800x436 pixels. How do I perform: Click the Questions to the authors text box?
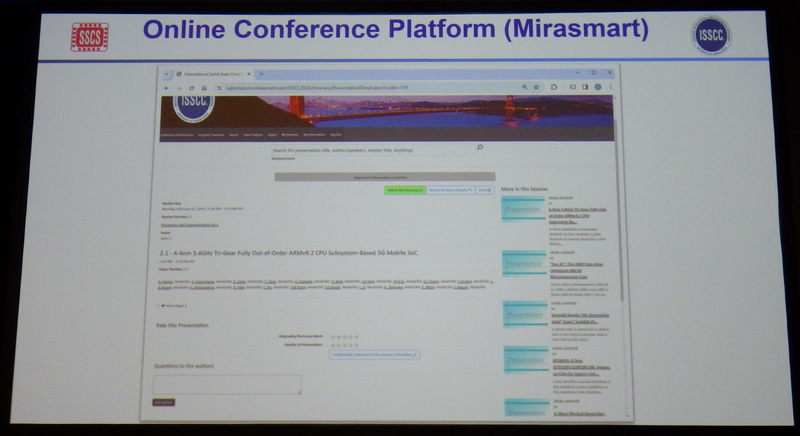point(227,384)
